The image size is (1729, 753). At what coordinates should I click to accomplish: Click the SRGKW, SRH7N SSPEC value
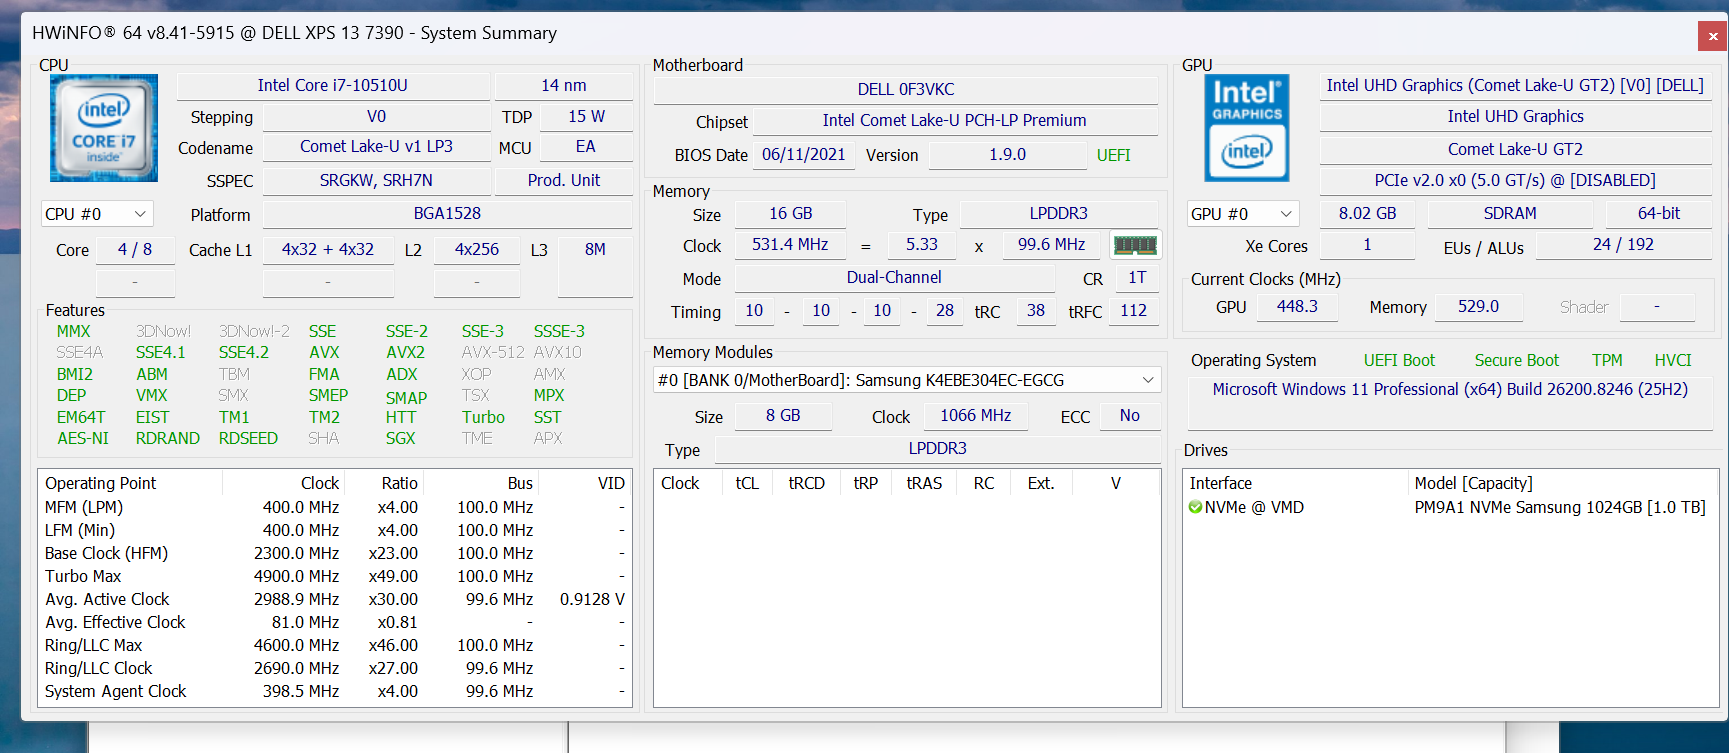point(376,181)
